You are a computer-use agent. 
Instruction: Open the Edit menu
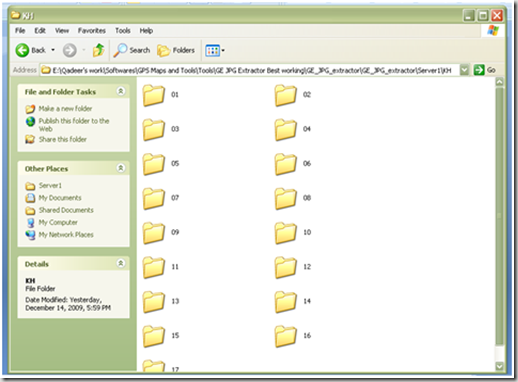40,31
